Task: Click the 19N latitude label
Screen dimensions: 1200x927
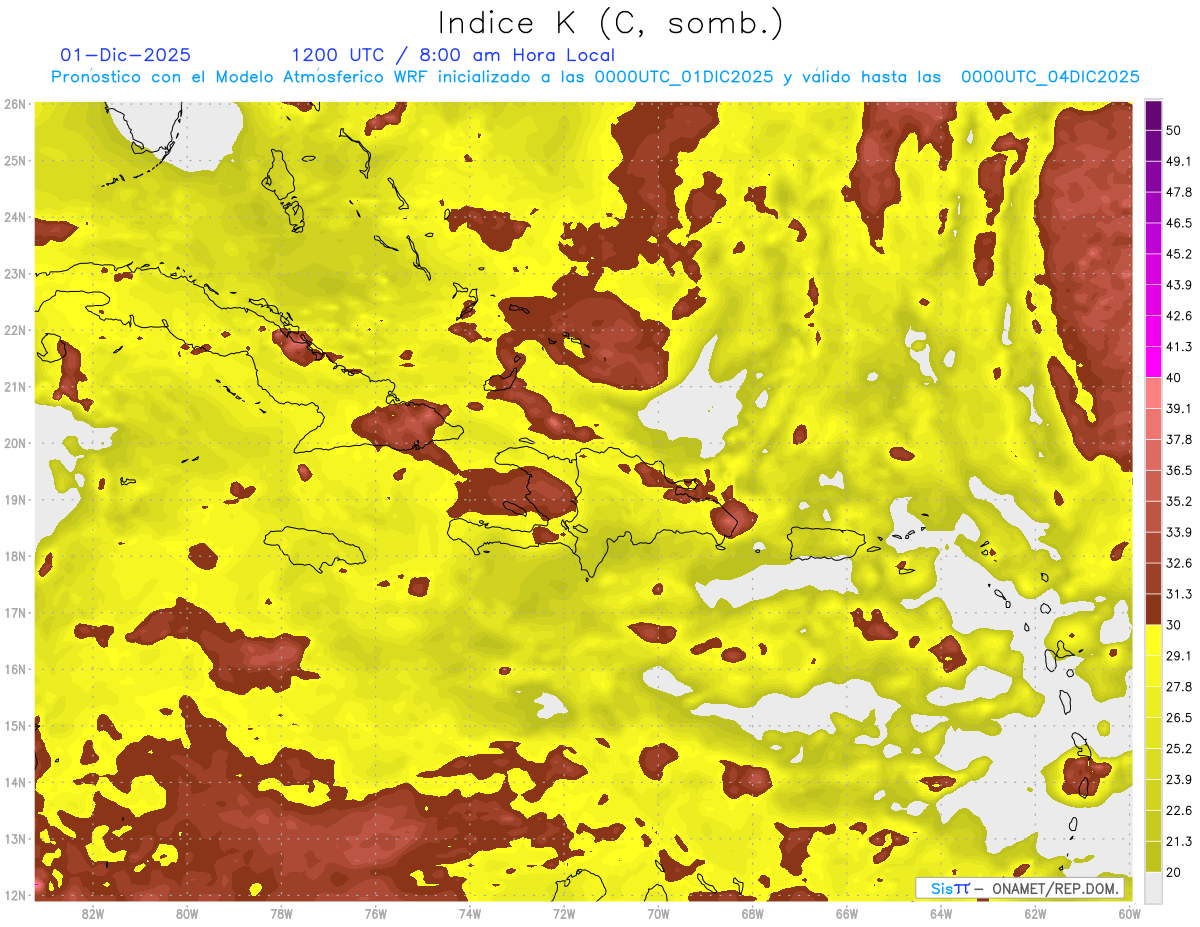Action: pos(15,499)
